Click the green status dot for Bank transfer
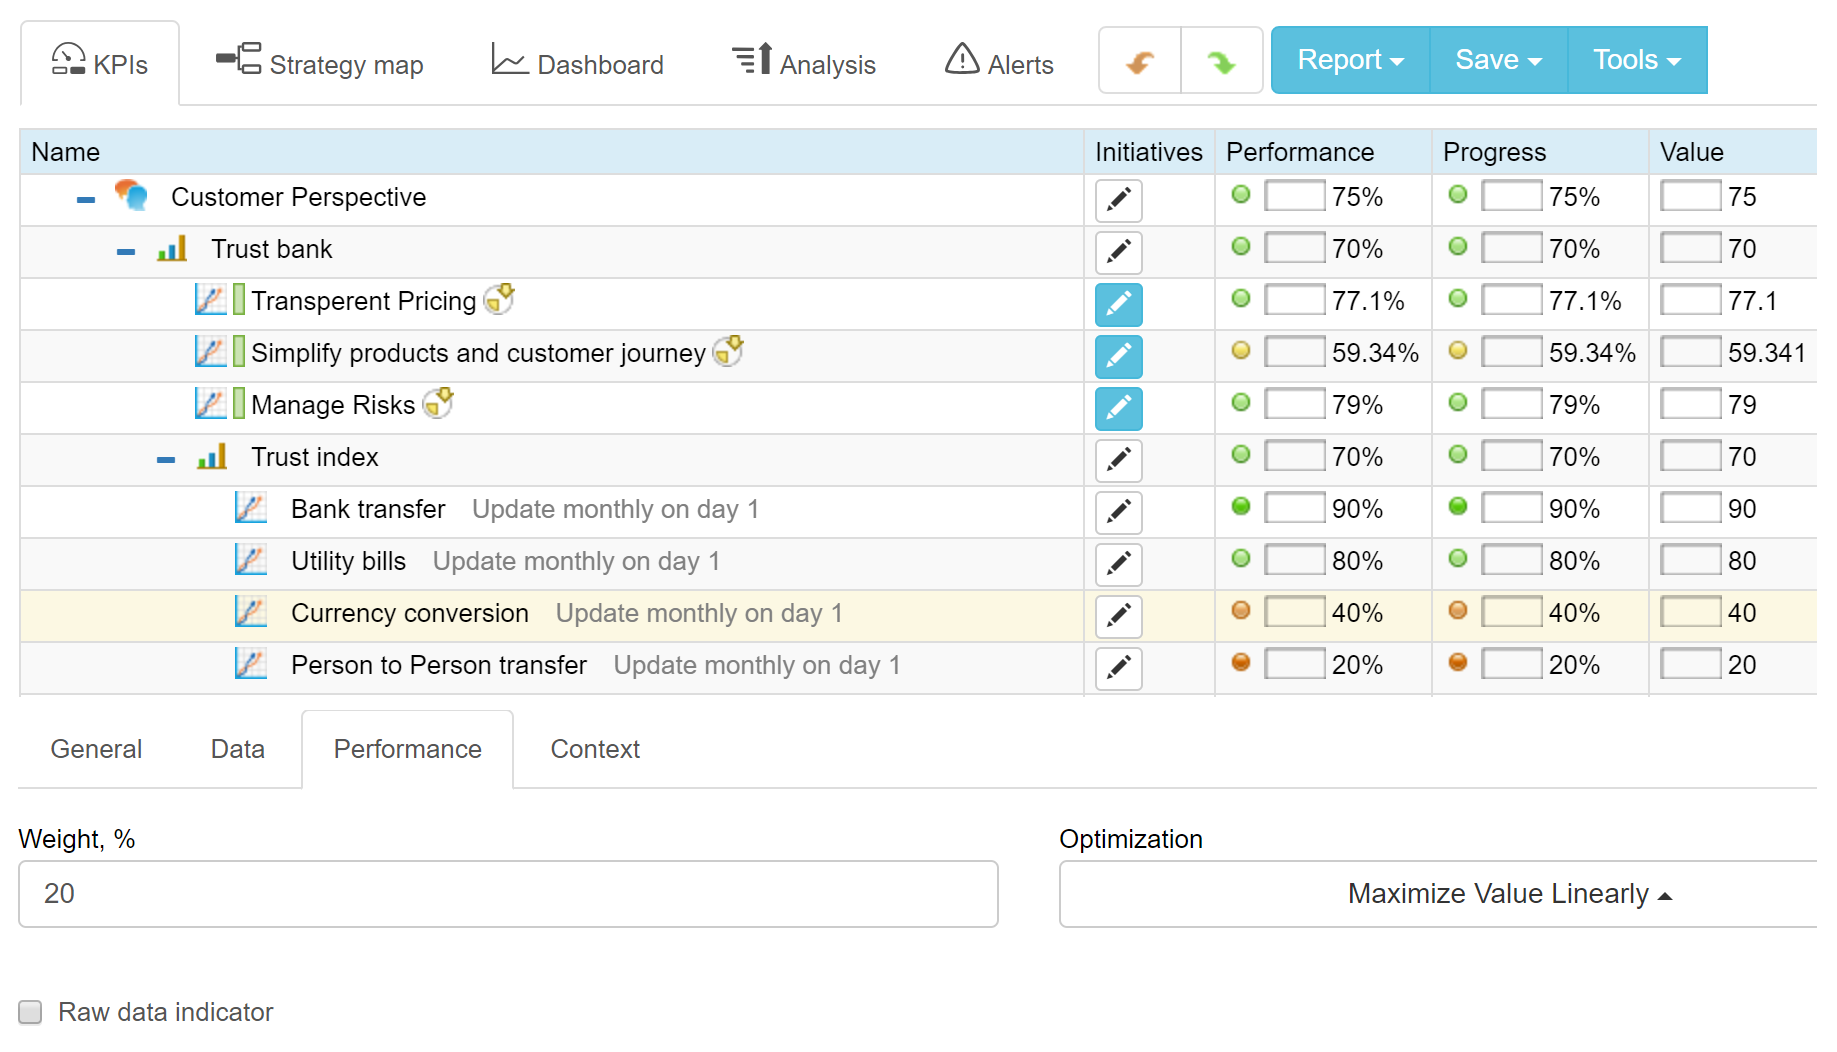The width and height of the screenshot is (1837, 1052). pyautogui.click(x=1240, y=507)
